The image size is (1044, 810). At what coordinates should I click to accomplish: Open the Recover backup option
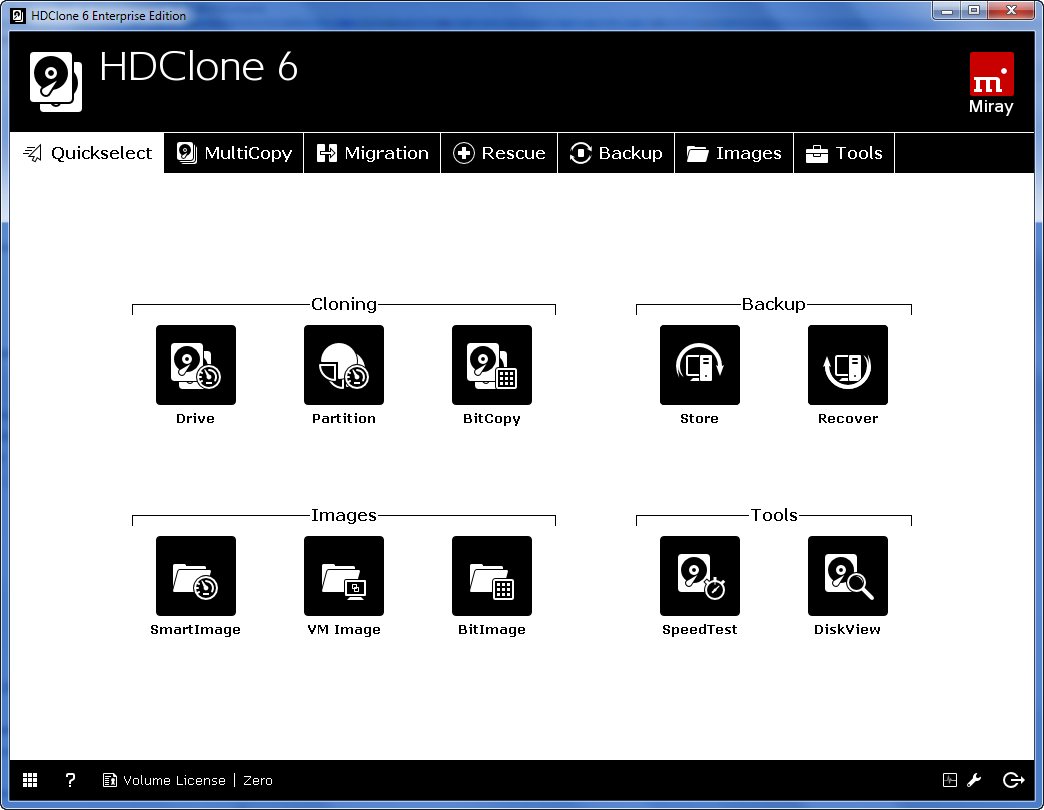pos(847,365)
